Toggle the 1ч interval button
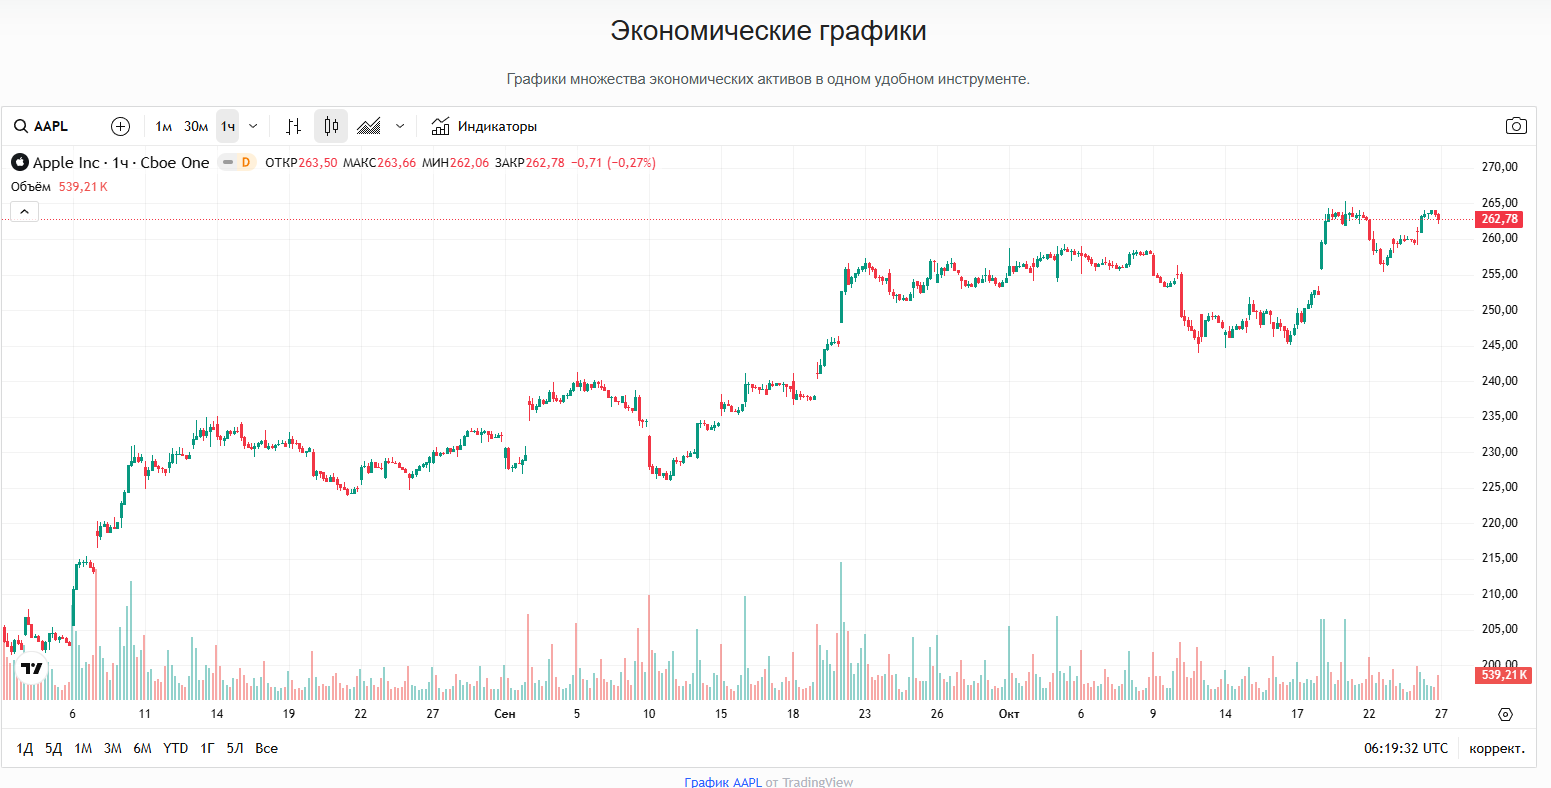This screenshot has width=1551, height=788. click(x=228, y=126)
